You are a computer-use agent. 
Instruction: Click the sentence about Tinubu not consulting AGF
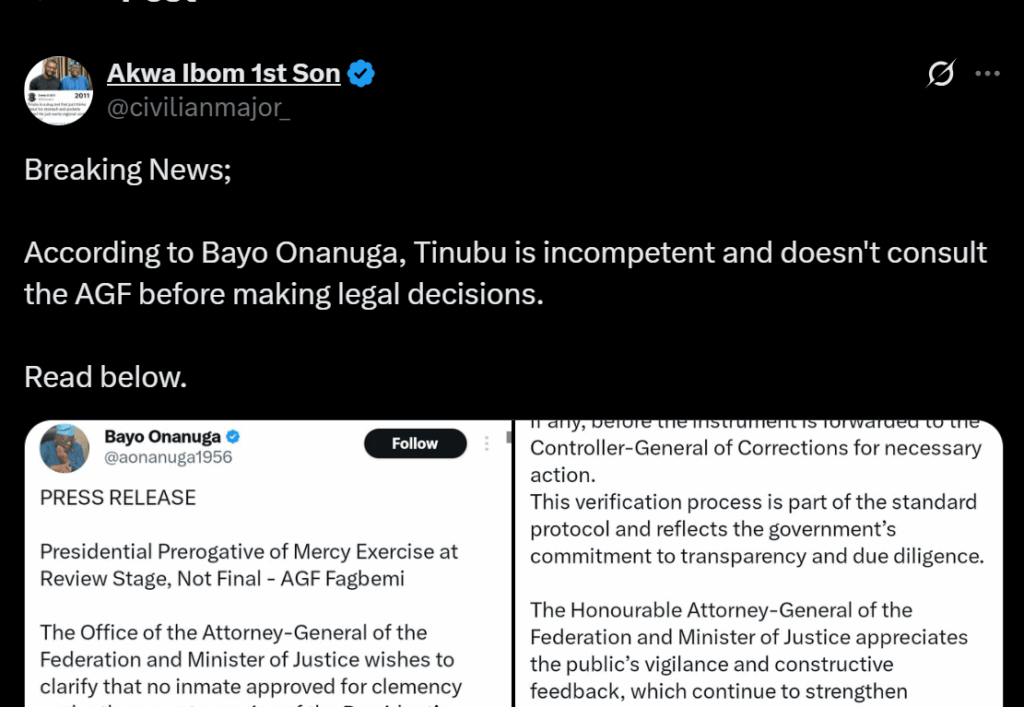[505, 273]
